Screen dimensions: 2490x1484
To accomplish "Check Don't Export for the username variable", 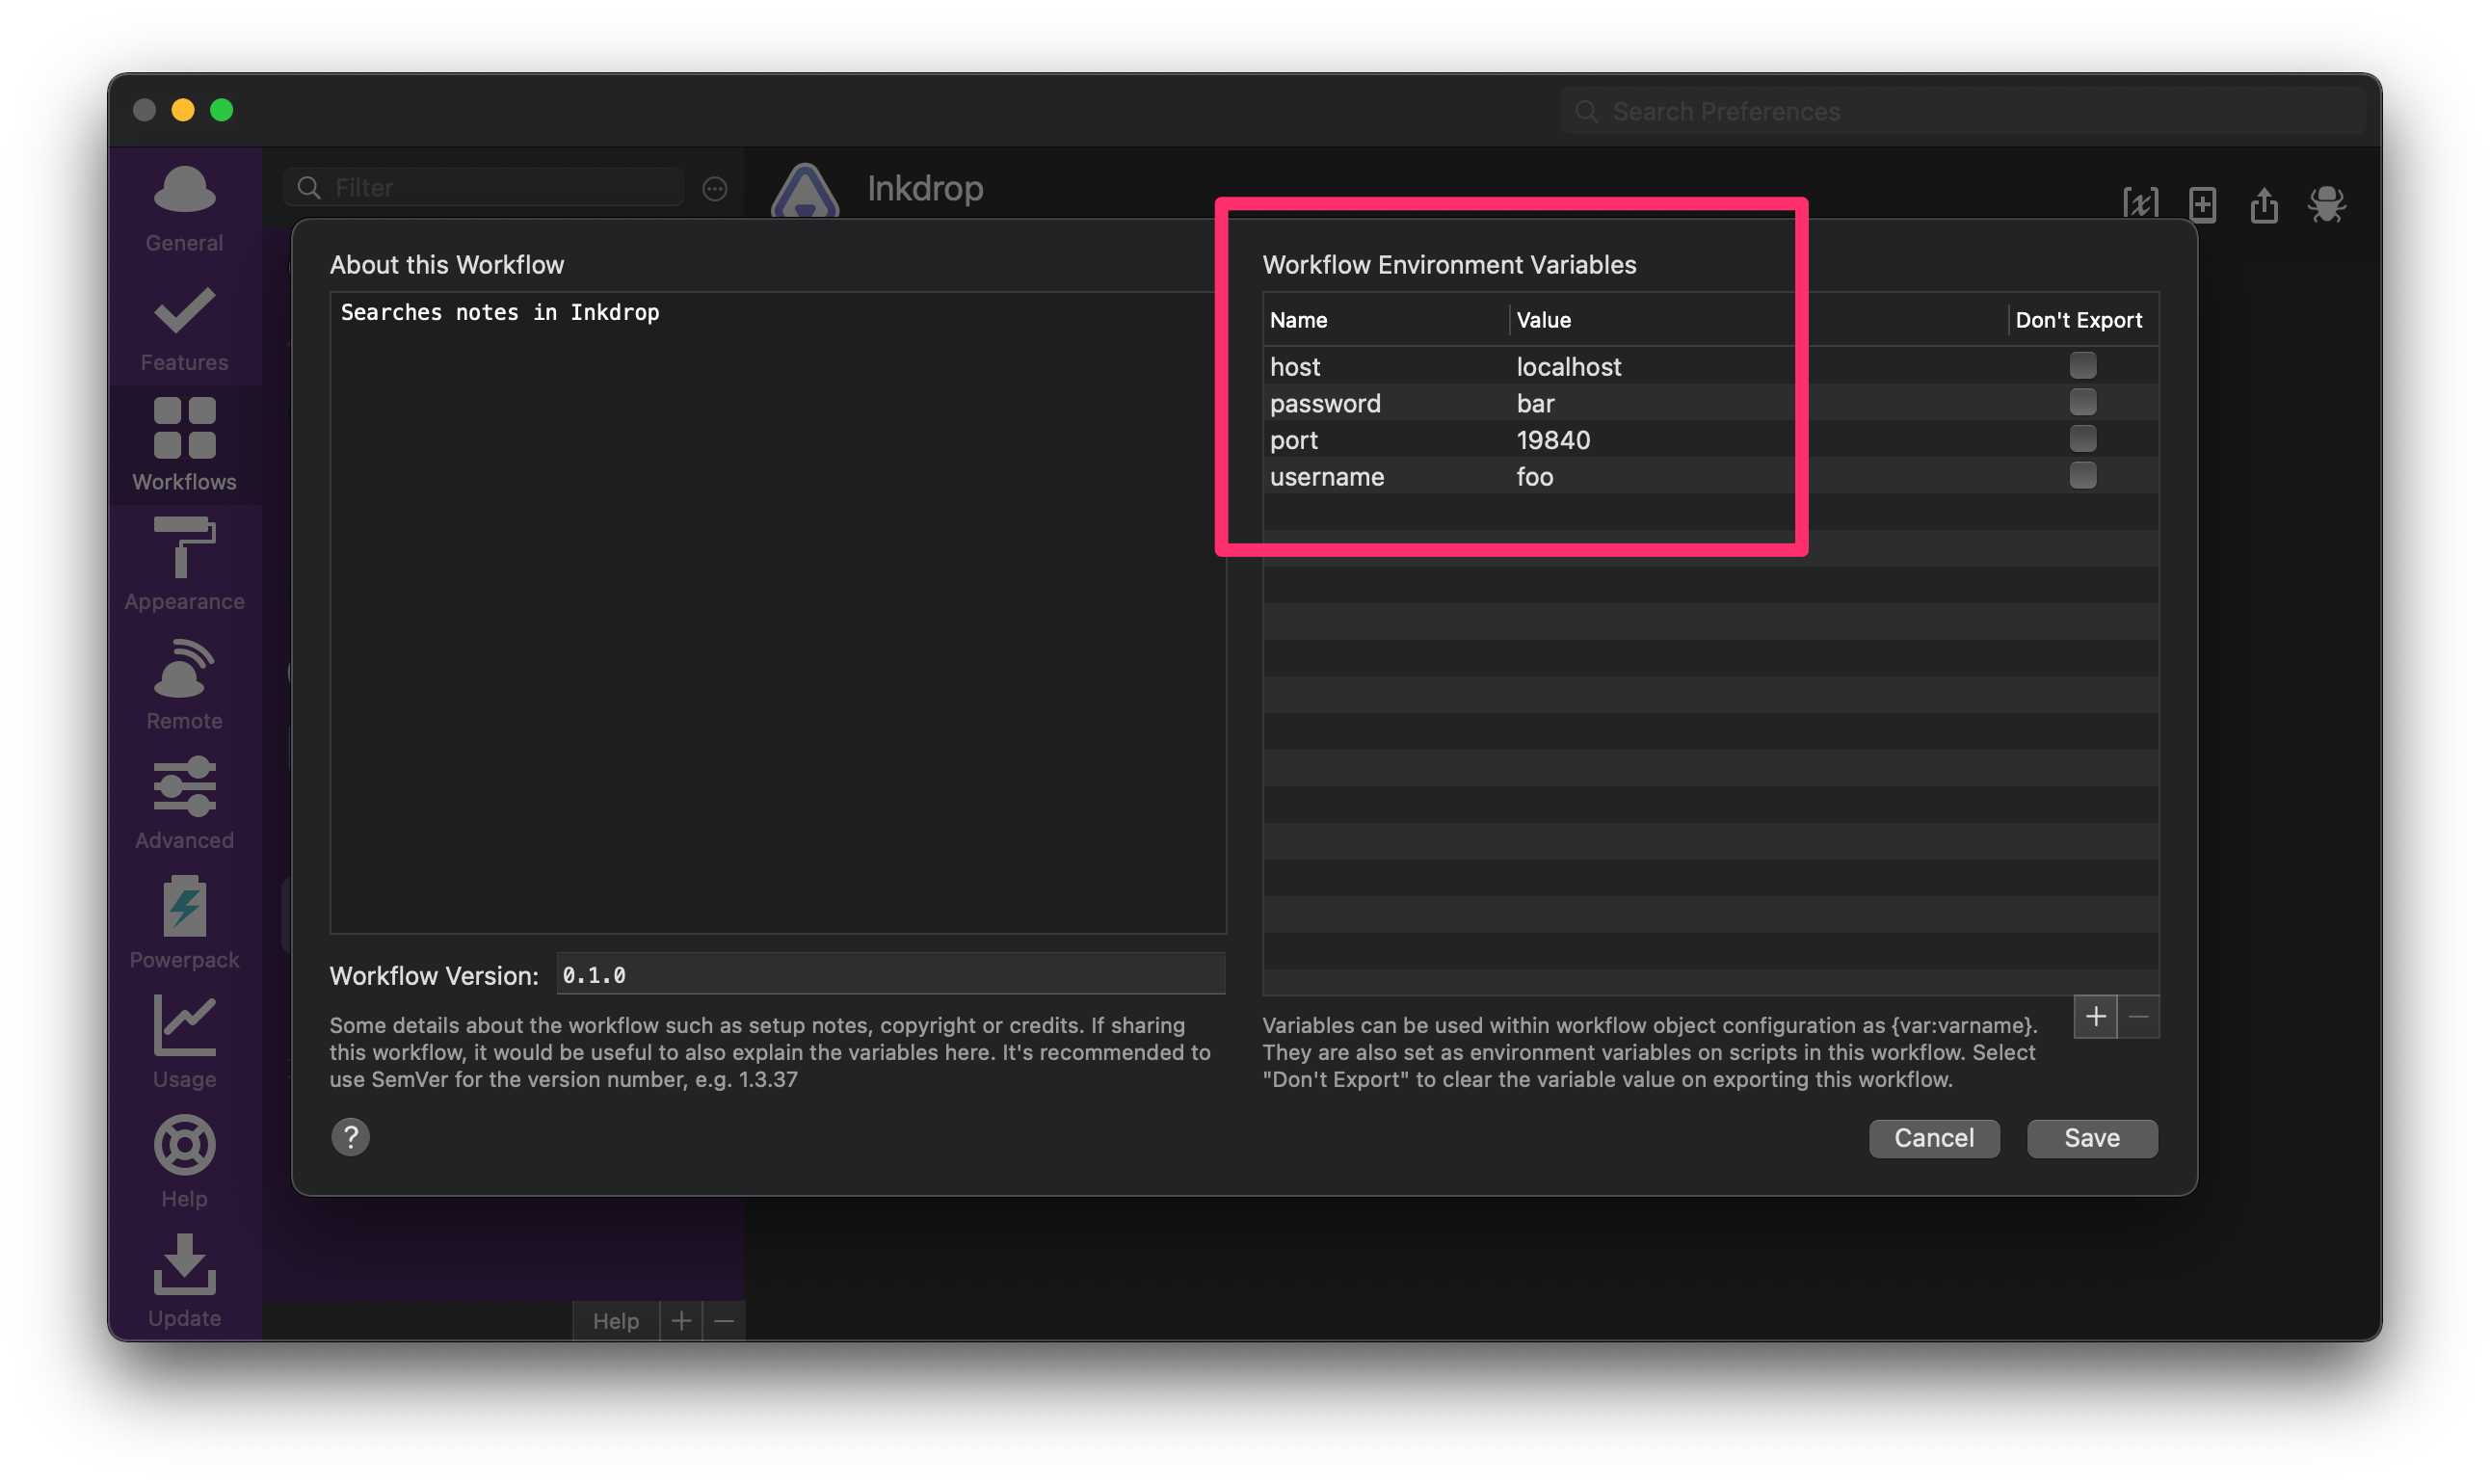I will coord(2083,475).
